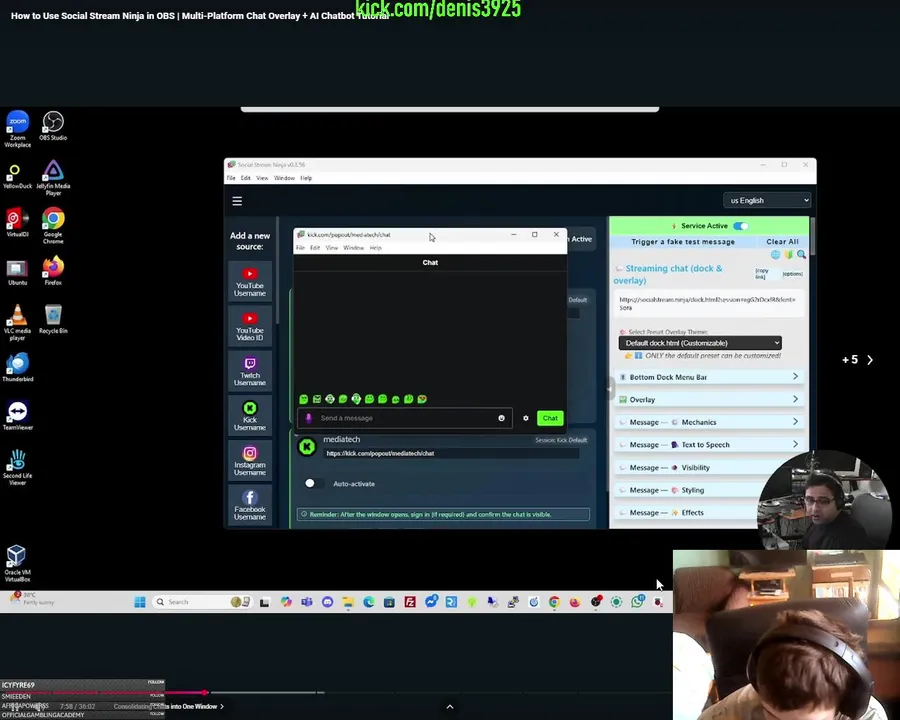This screenshot has height=720, width=900.
Task: Open Help menu in Social Stream Ninja
Action: 306,178
